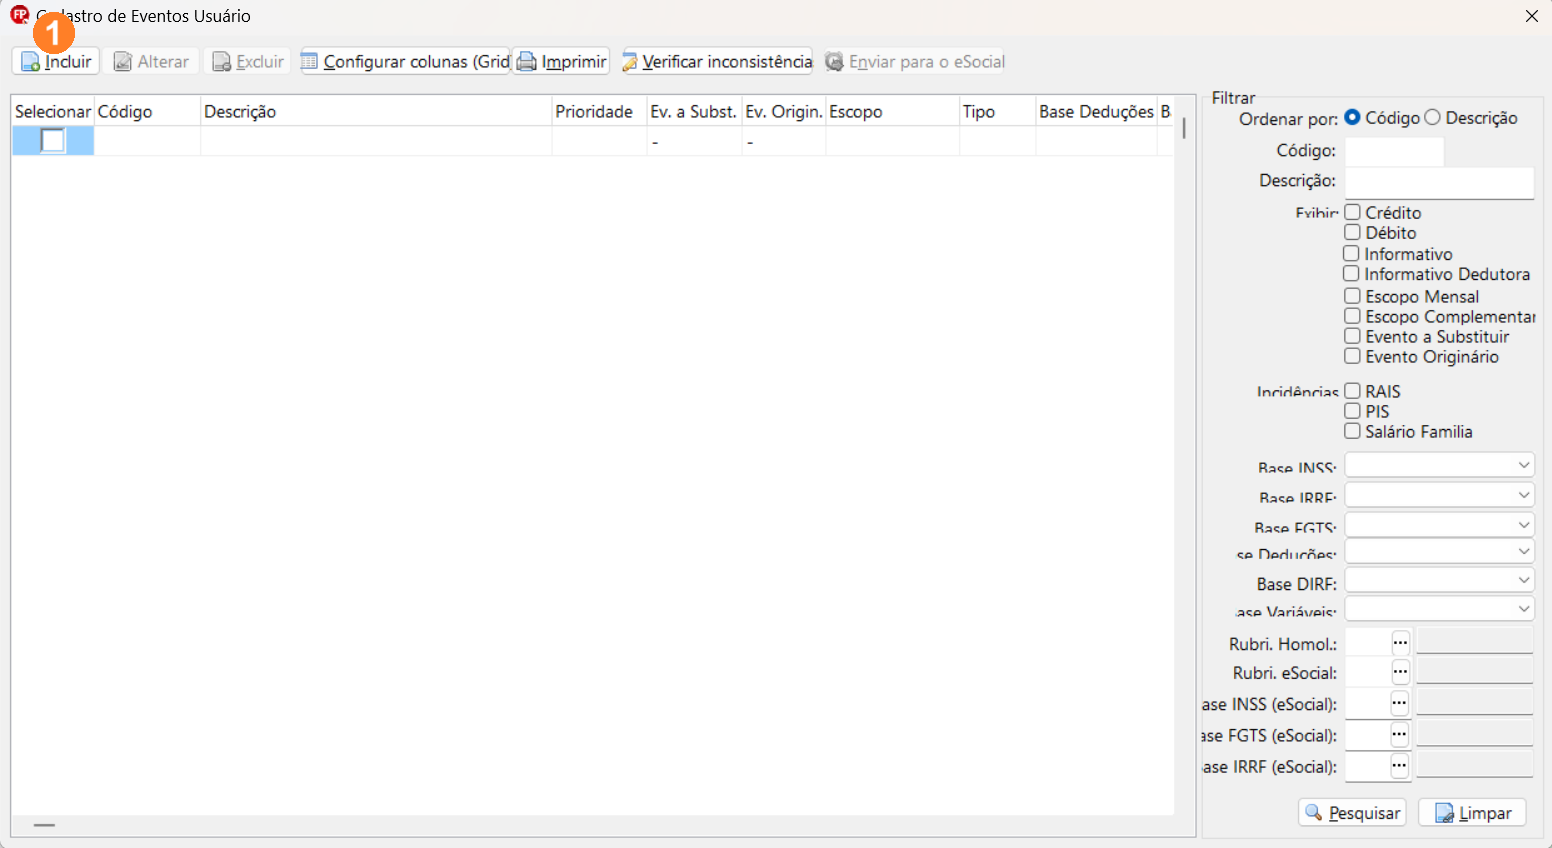
Task: Open lookup button beside Rubri. Homol.
Action: (1400, 643)
